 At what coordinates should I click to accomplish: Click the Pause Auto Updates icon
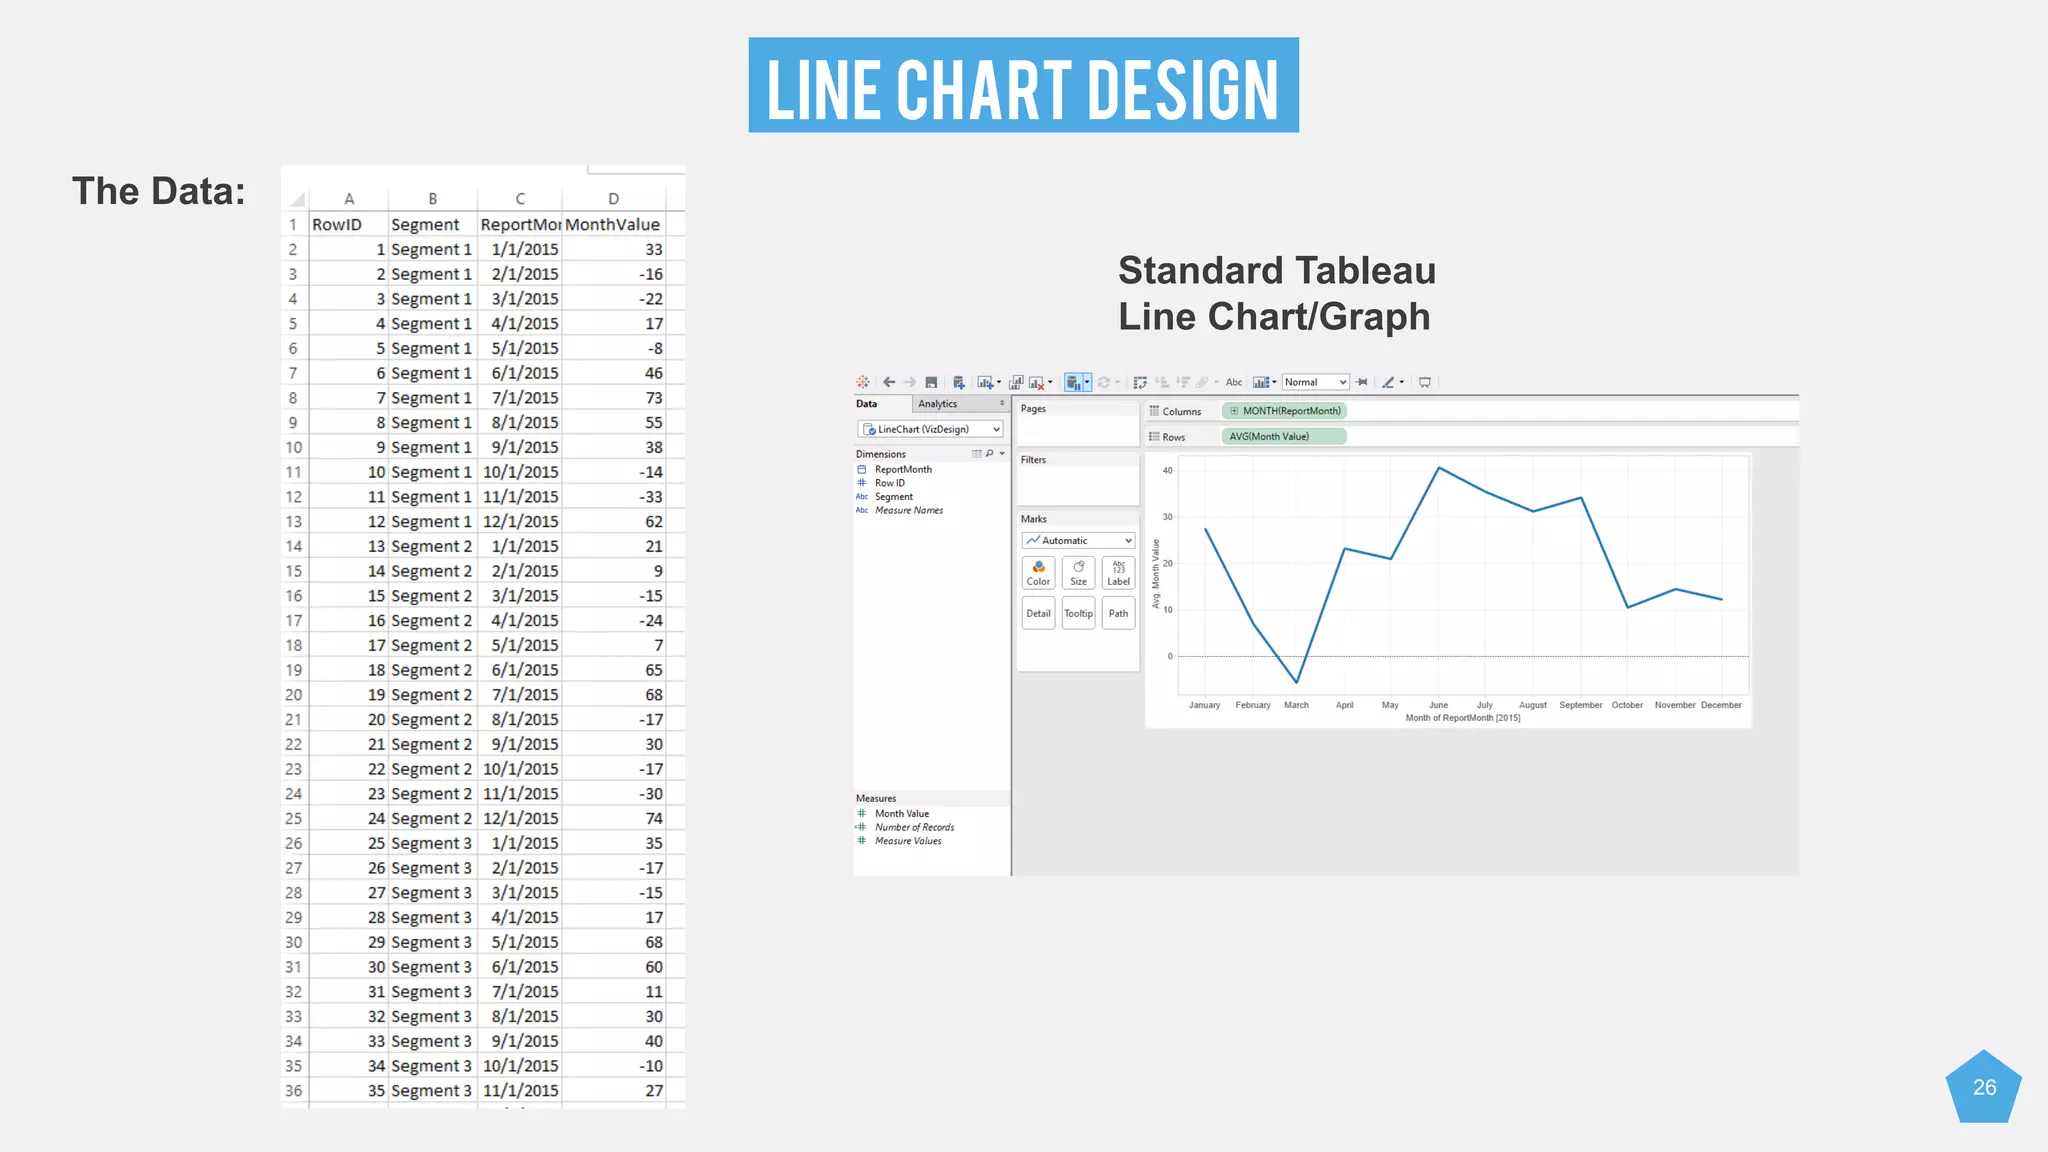click(1073, 382)
